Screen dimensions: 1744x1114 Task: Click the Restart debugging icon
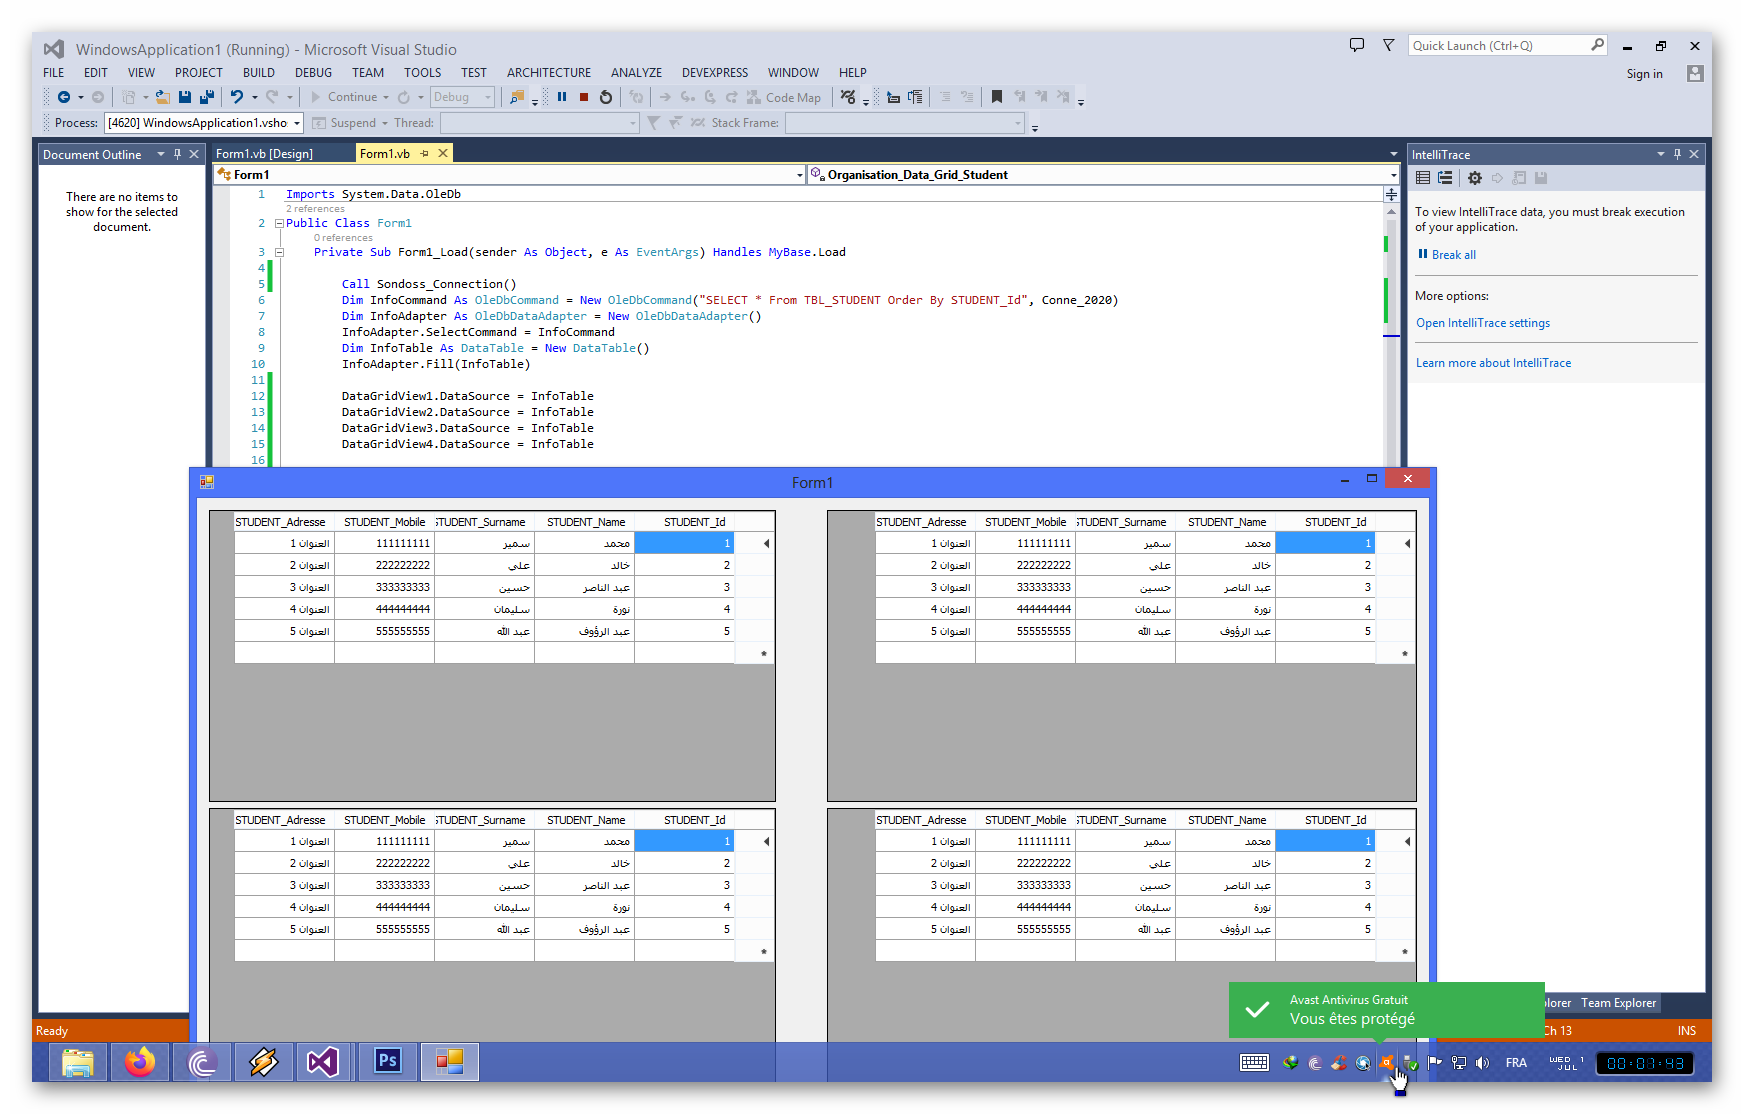[x=606, y=97]
